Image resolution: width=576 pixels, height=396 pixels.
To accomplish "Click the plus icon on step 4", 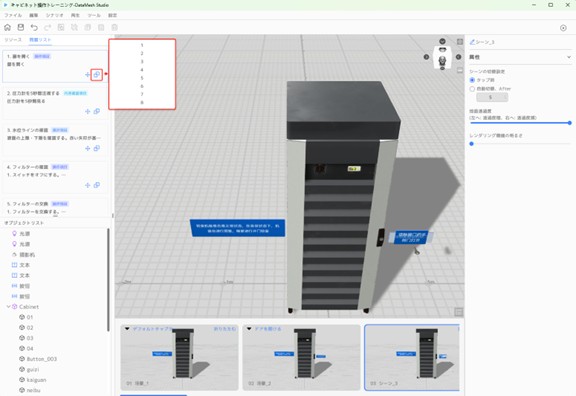I will tap(87, 185).
